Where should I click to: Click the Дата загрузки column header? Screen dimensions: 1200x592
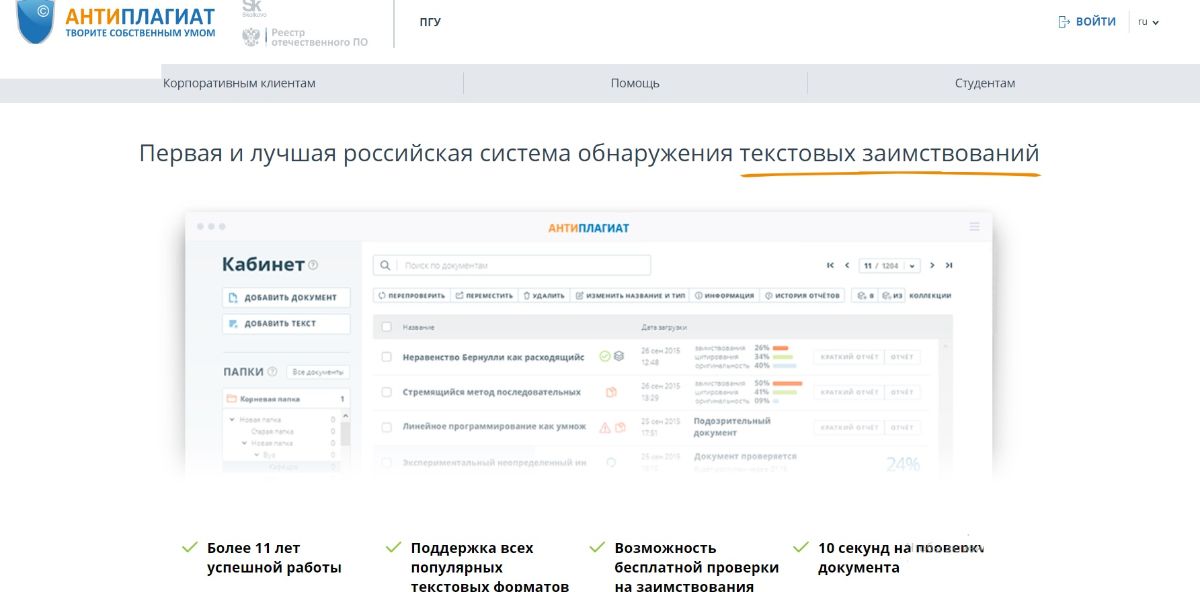click(665, 327)
